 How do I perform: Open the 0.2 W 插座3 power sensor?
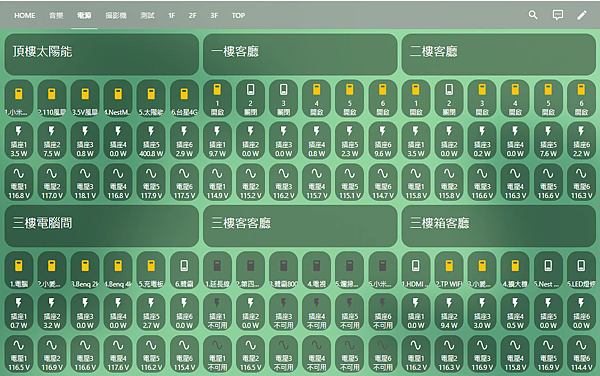(482, 140)
